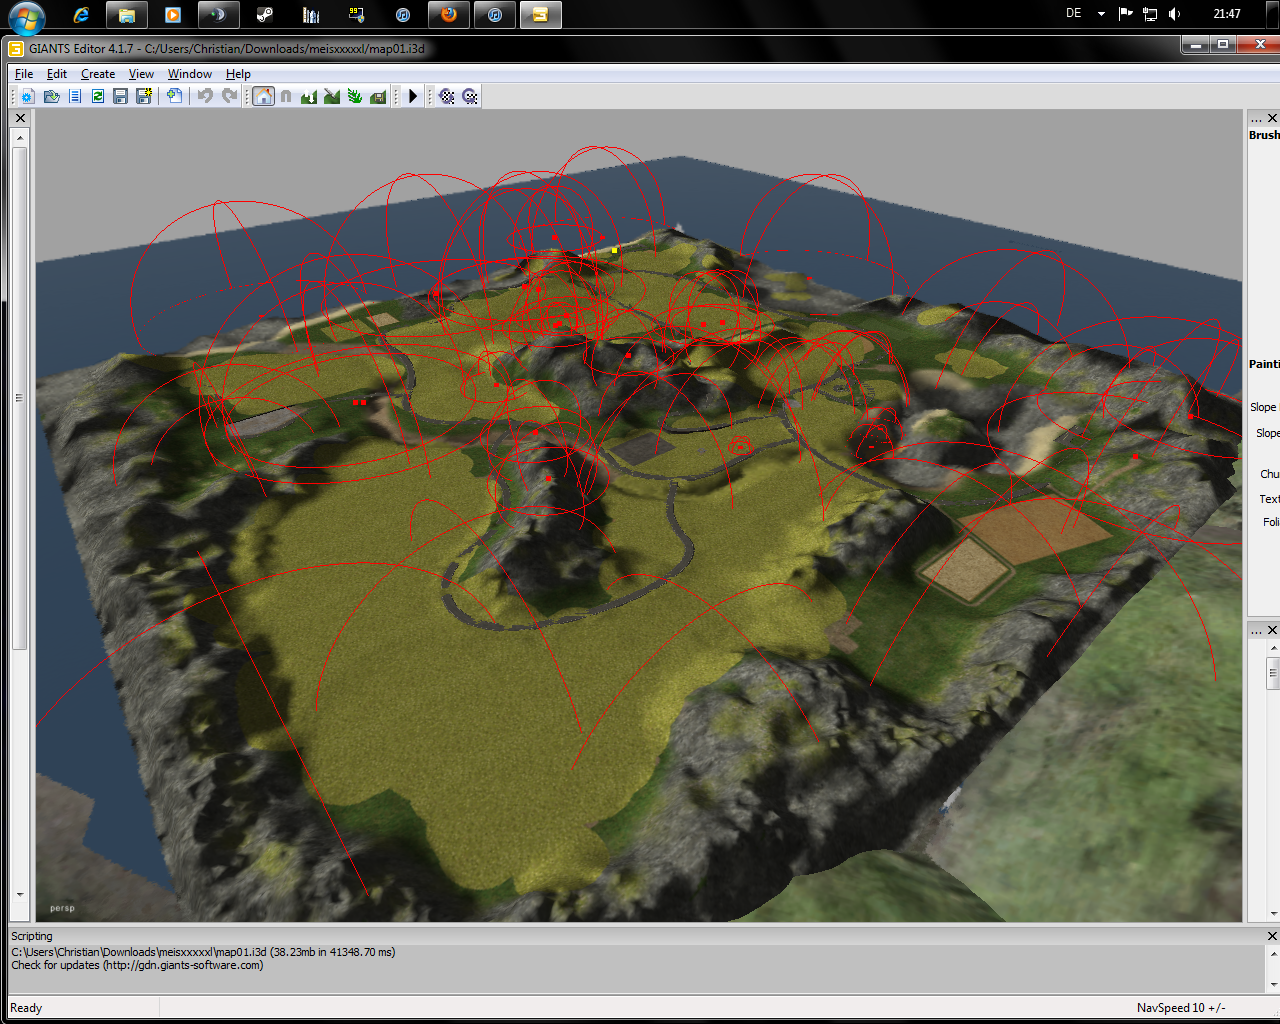
Task: Close the left side panel
Action: click(20, 118)
